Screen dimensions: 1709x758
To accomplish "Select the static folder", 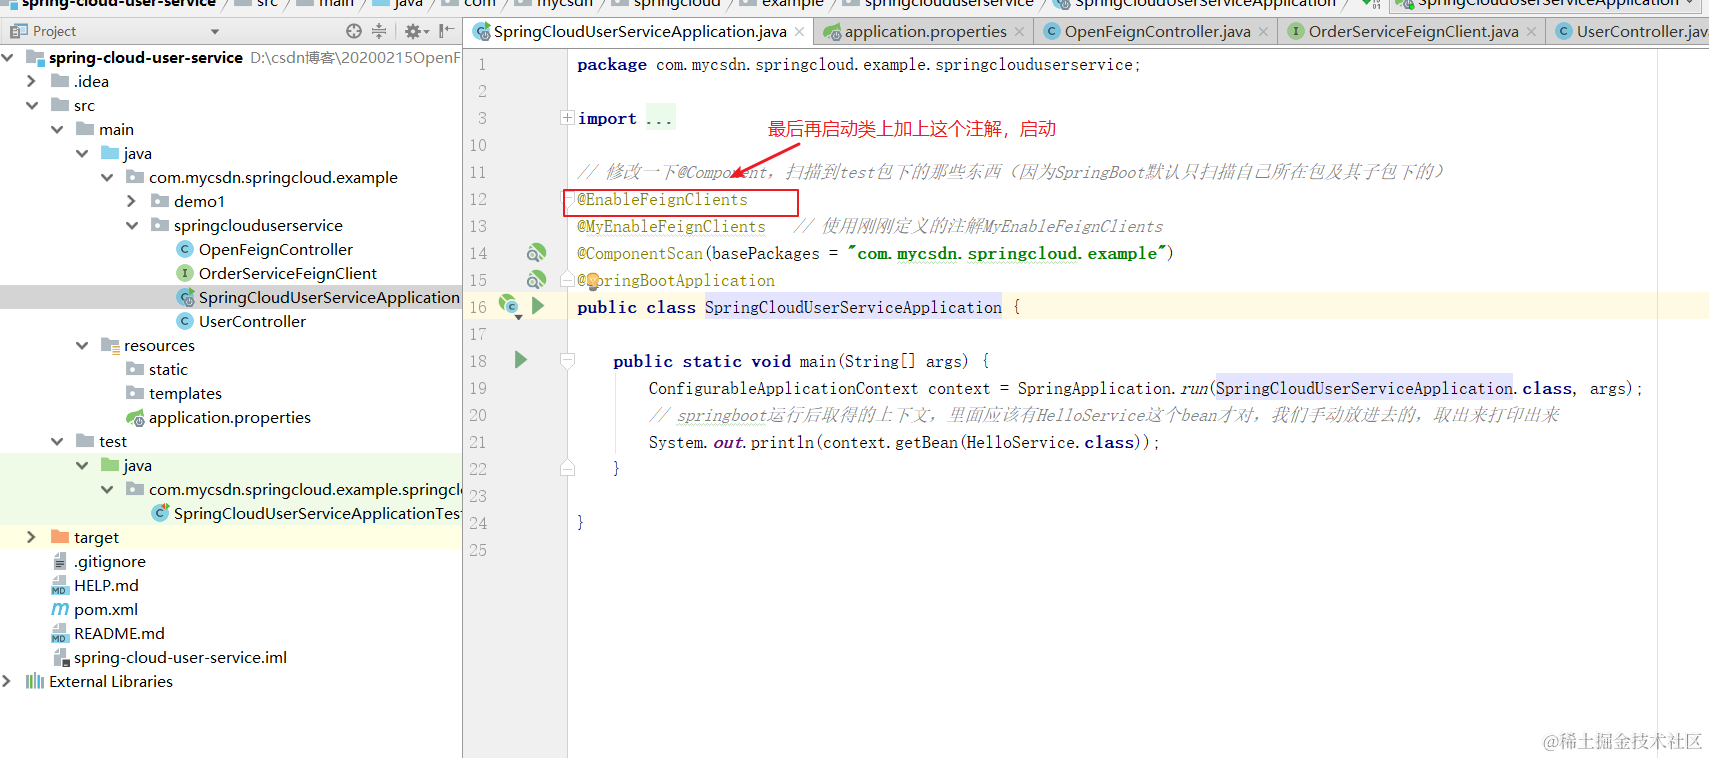I will pyautogui.click(x=168, y=369).
